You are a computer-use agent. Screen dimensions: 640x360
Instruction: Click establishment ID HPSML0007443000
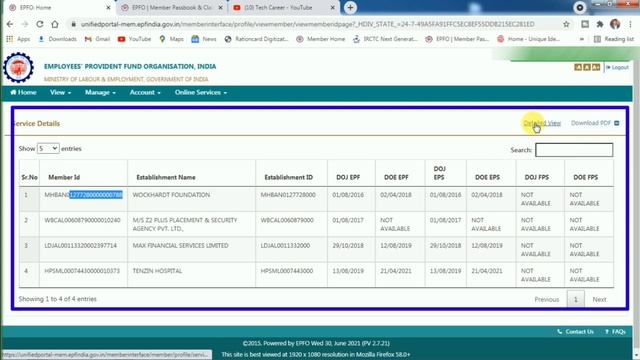click(287, 271)
